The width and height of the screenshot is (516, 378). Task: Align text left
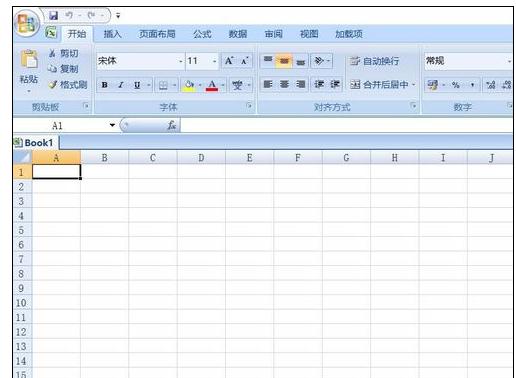coord(268,84)
